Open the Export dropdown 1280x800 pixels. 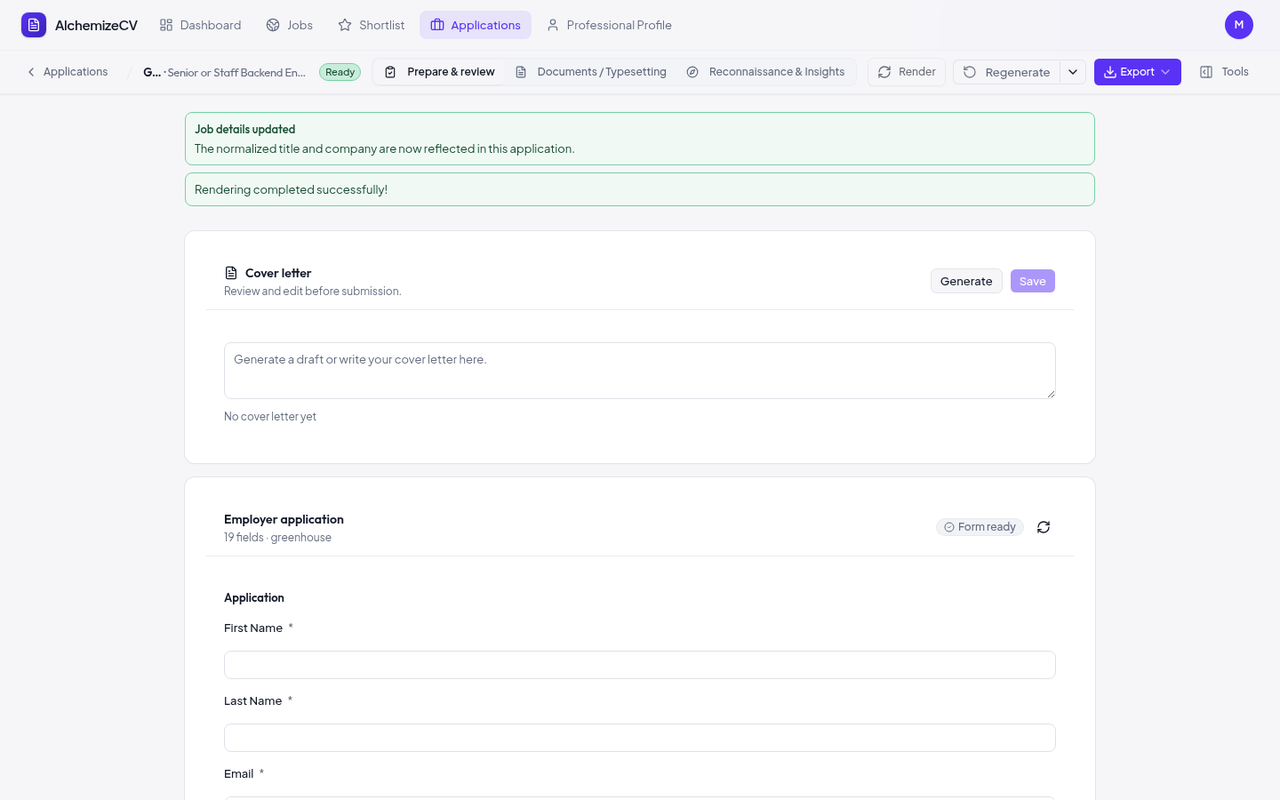tap(1137, 72)
